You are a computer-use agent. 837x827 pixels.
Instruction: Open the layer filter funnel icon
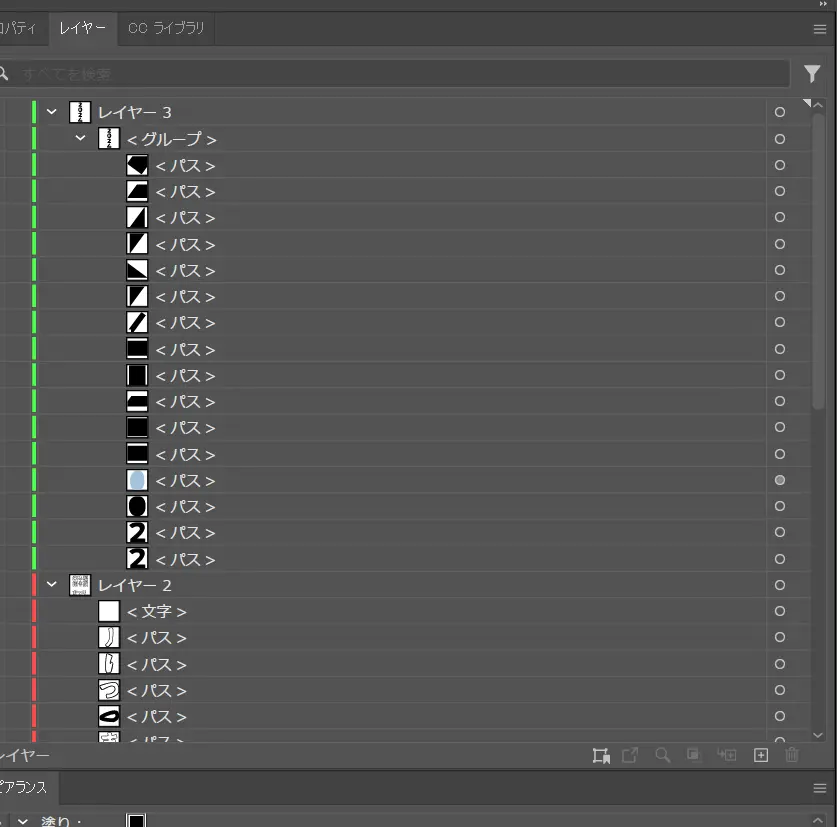tap(812, 74)
